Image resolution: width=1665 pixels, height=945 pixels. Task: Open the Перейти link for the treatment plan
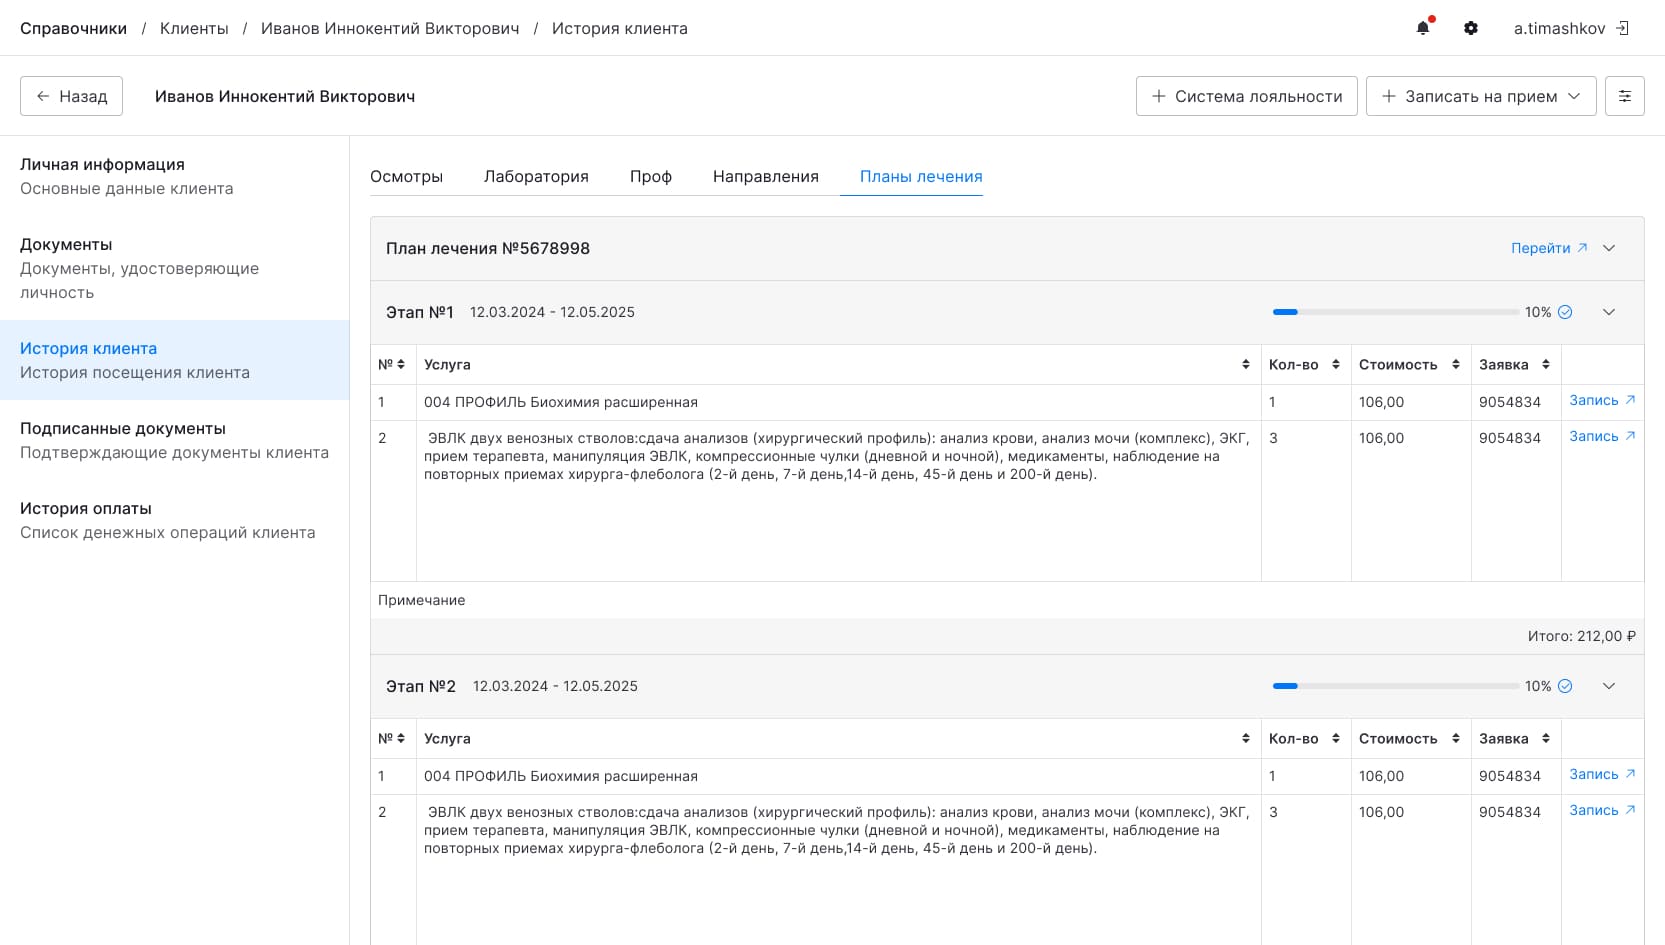[x=1541, y=247]
